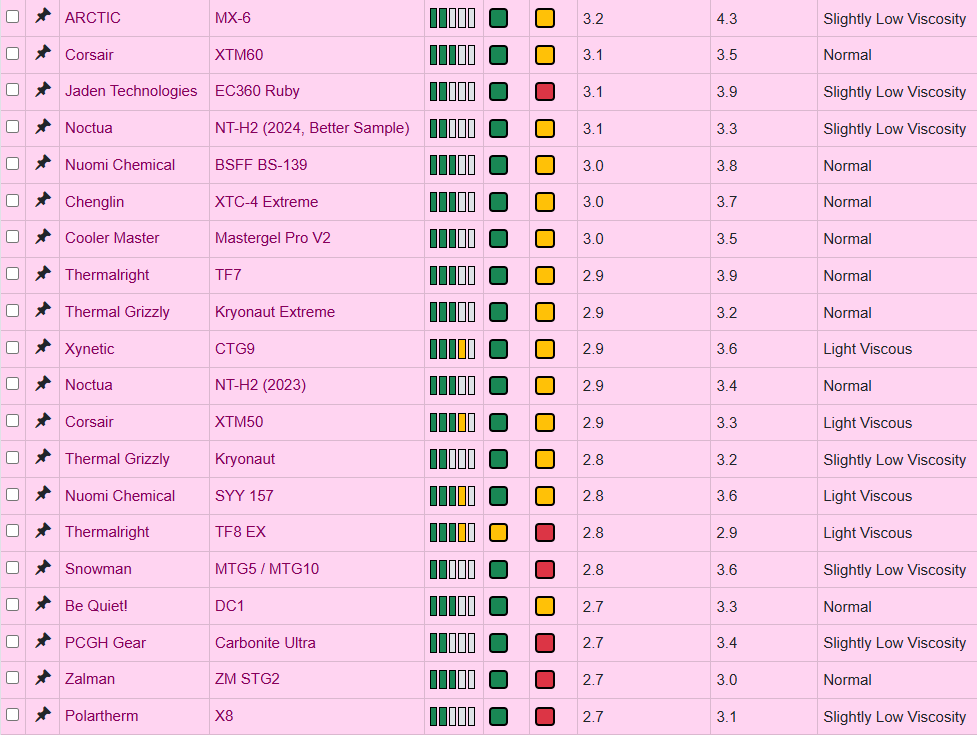Tick the Snowman MTG5 / MTG10 checkbox
Screen dimensions: 977x736
[12, 568]
